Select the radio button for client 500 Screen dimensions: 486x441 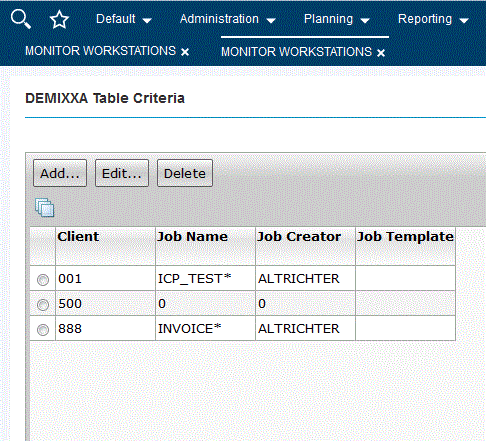[x=43, y=304]
